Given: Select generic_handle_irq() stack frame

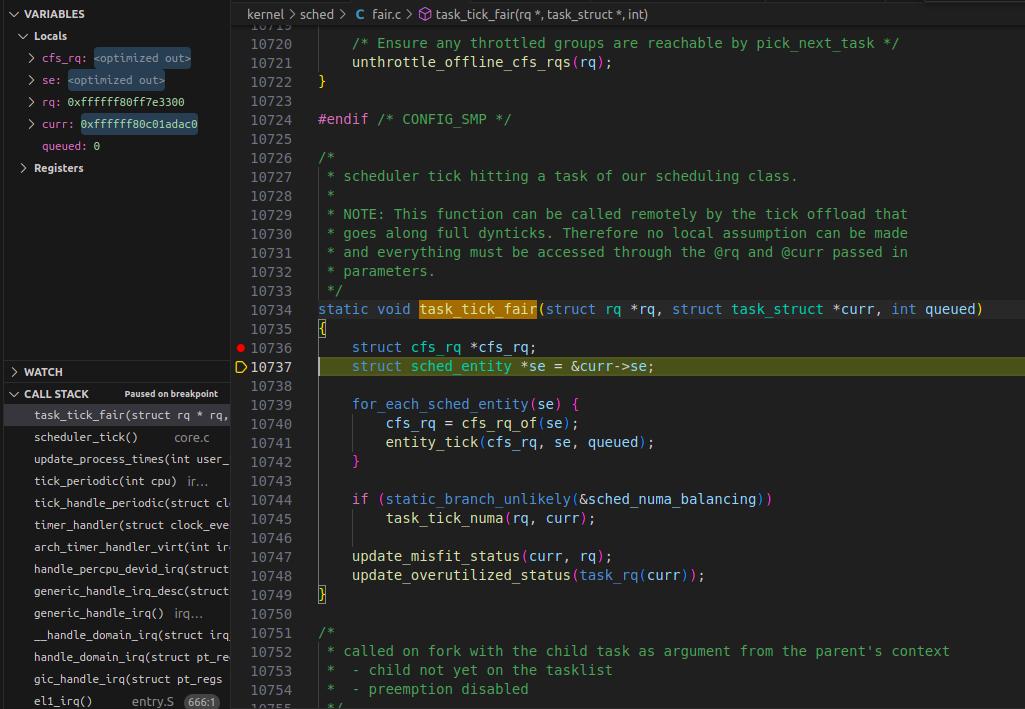Looking at the screenshot, I should tap(117, 613).
